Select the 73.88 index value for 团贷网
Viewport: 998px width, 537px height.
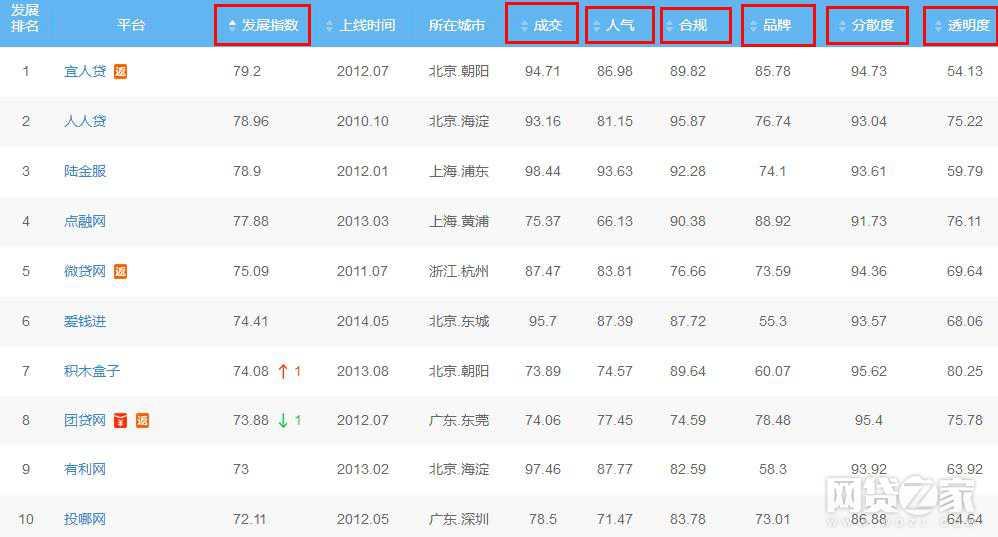click(251, 421)
